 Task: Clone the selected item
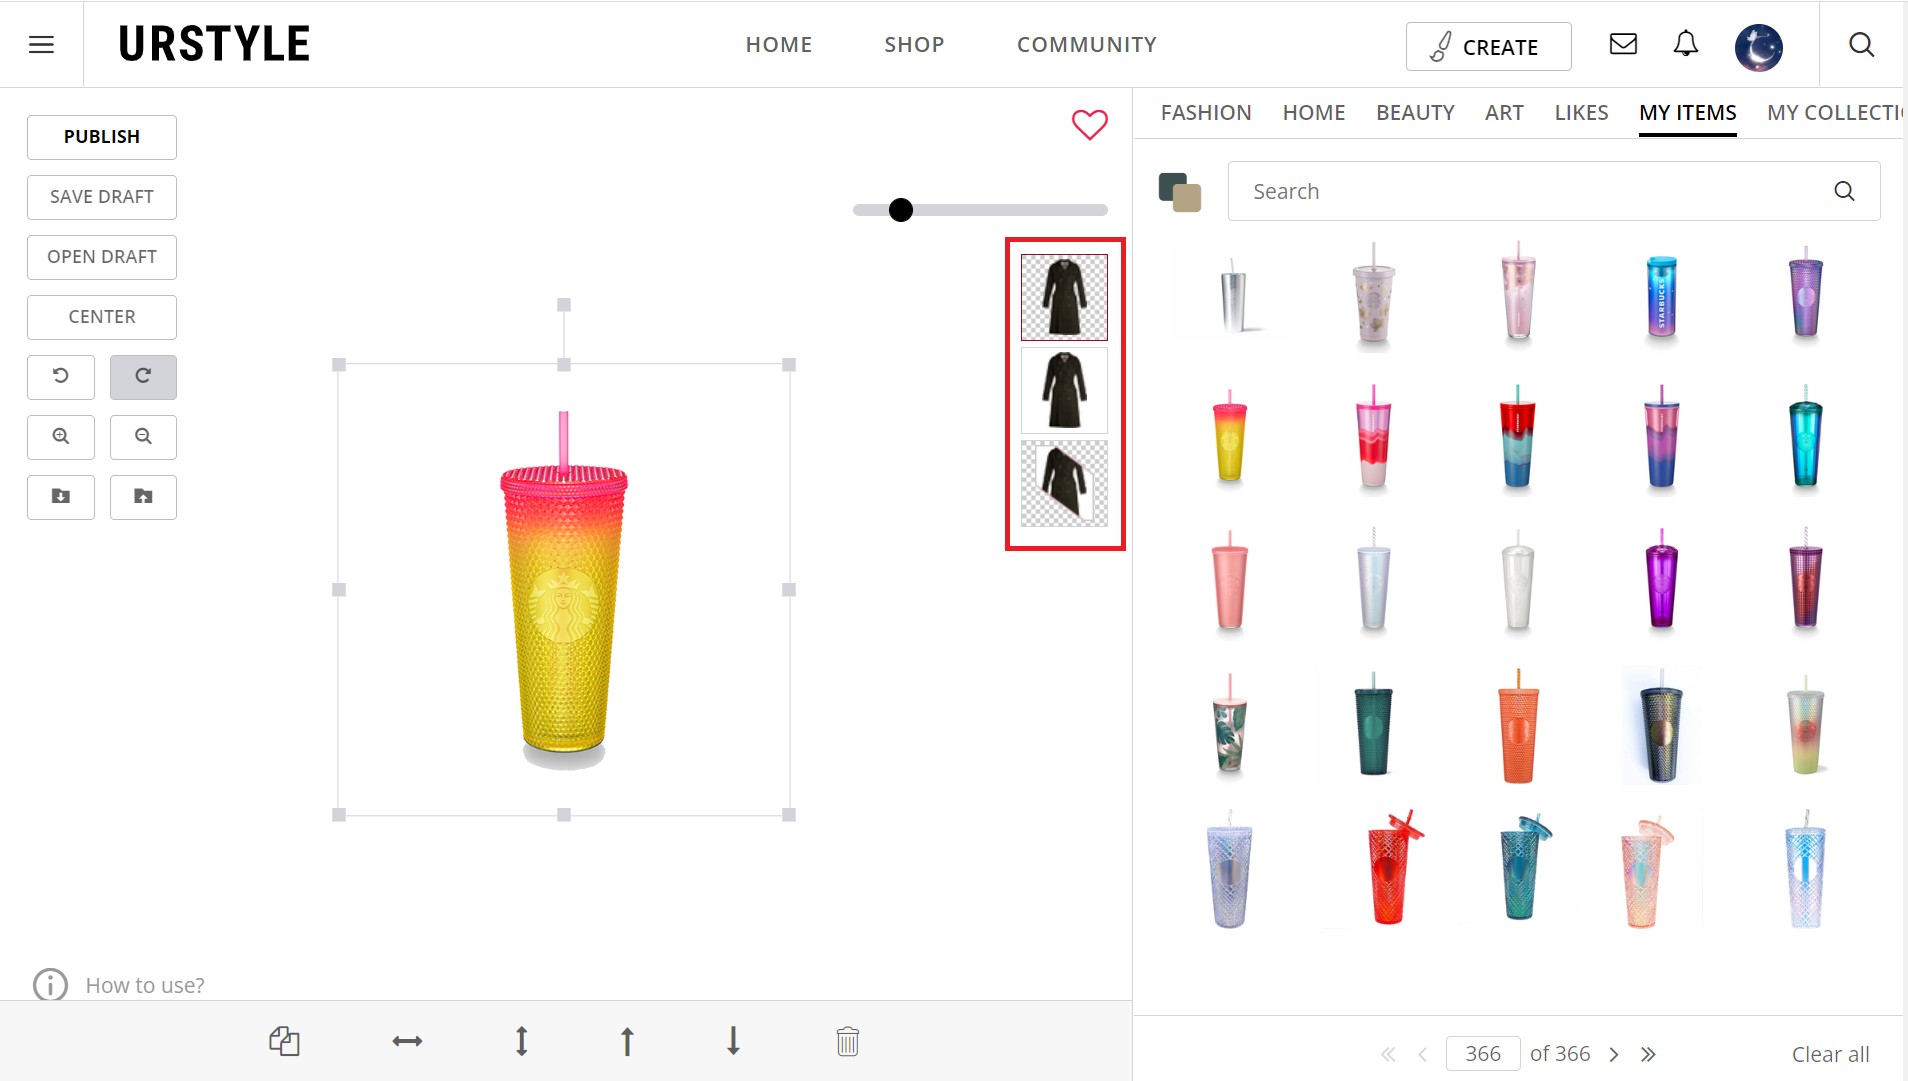284,1041
